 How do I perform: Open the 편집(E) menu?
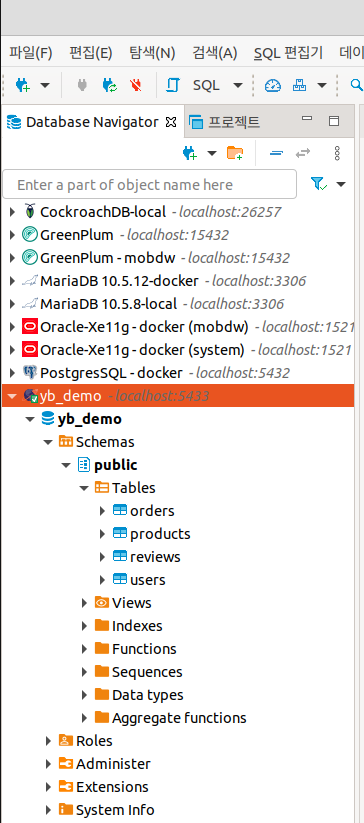click(x=91, y=53)
